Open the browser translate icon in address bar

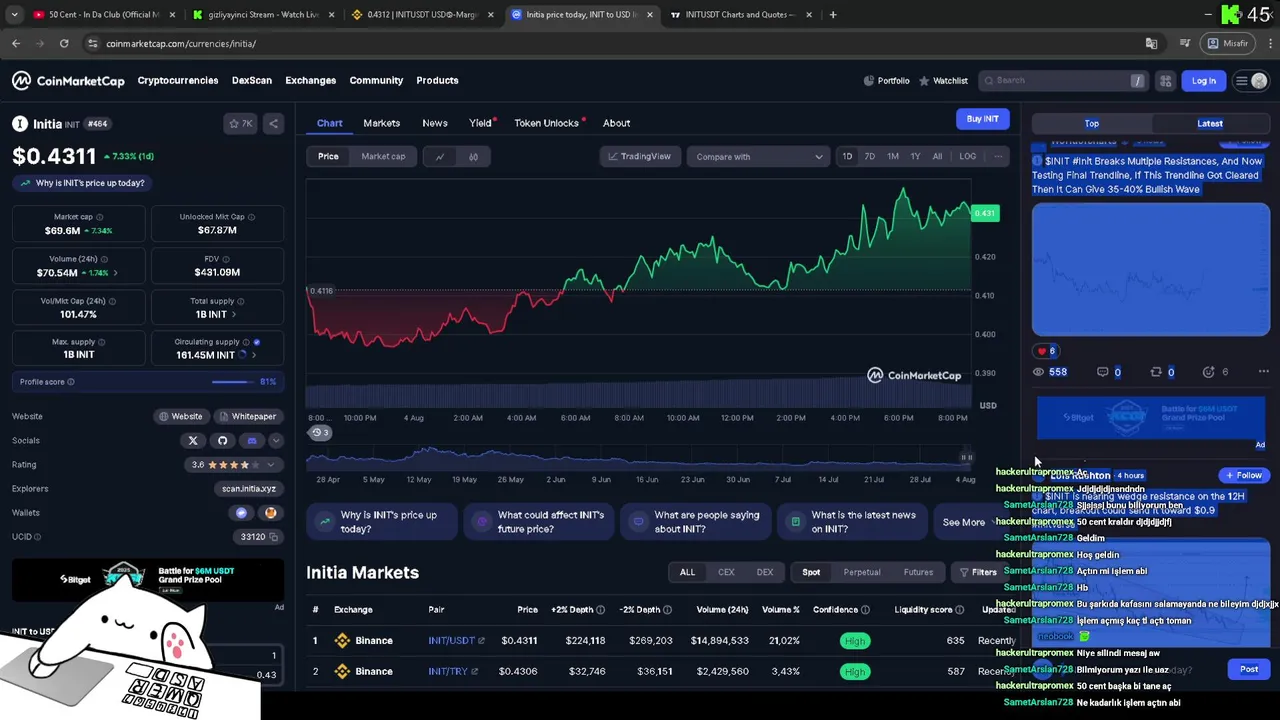1151,43
